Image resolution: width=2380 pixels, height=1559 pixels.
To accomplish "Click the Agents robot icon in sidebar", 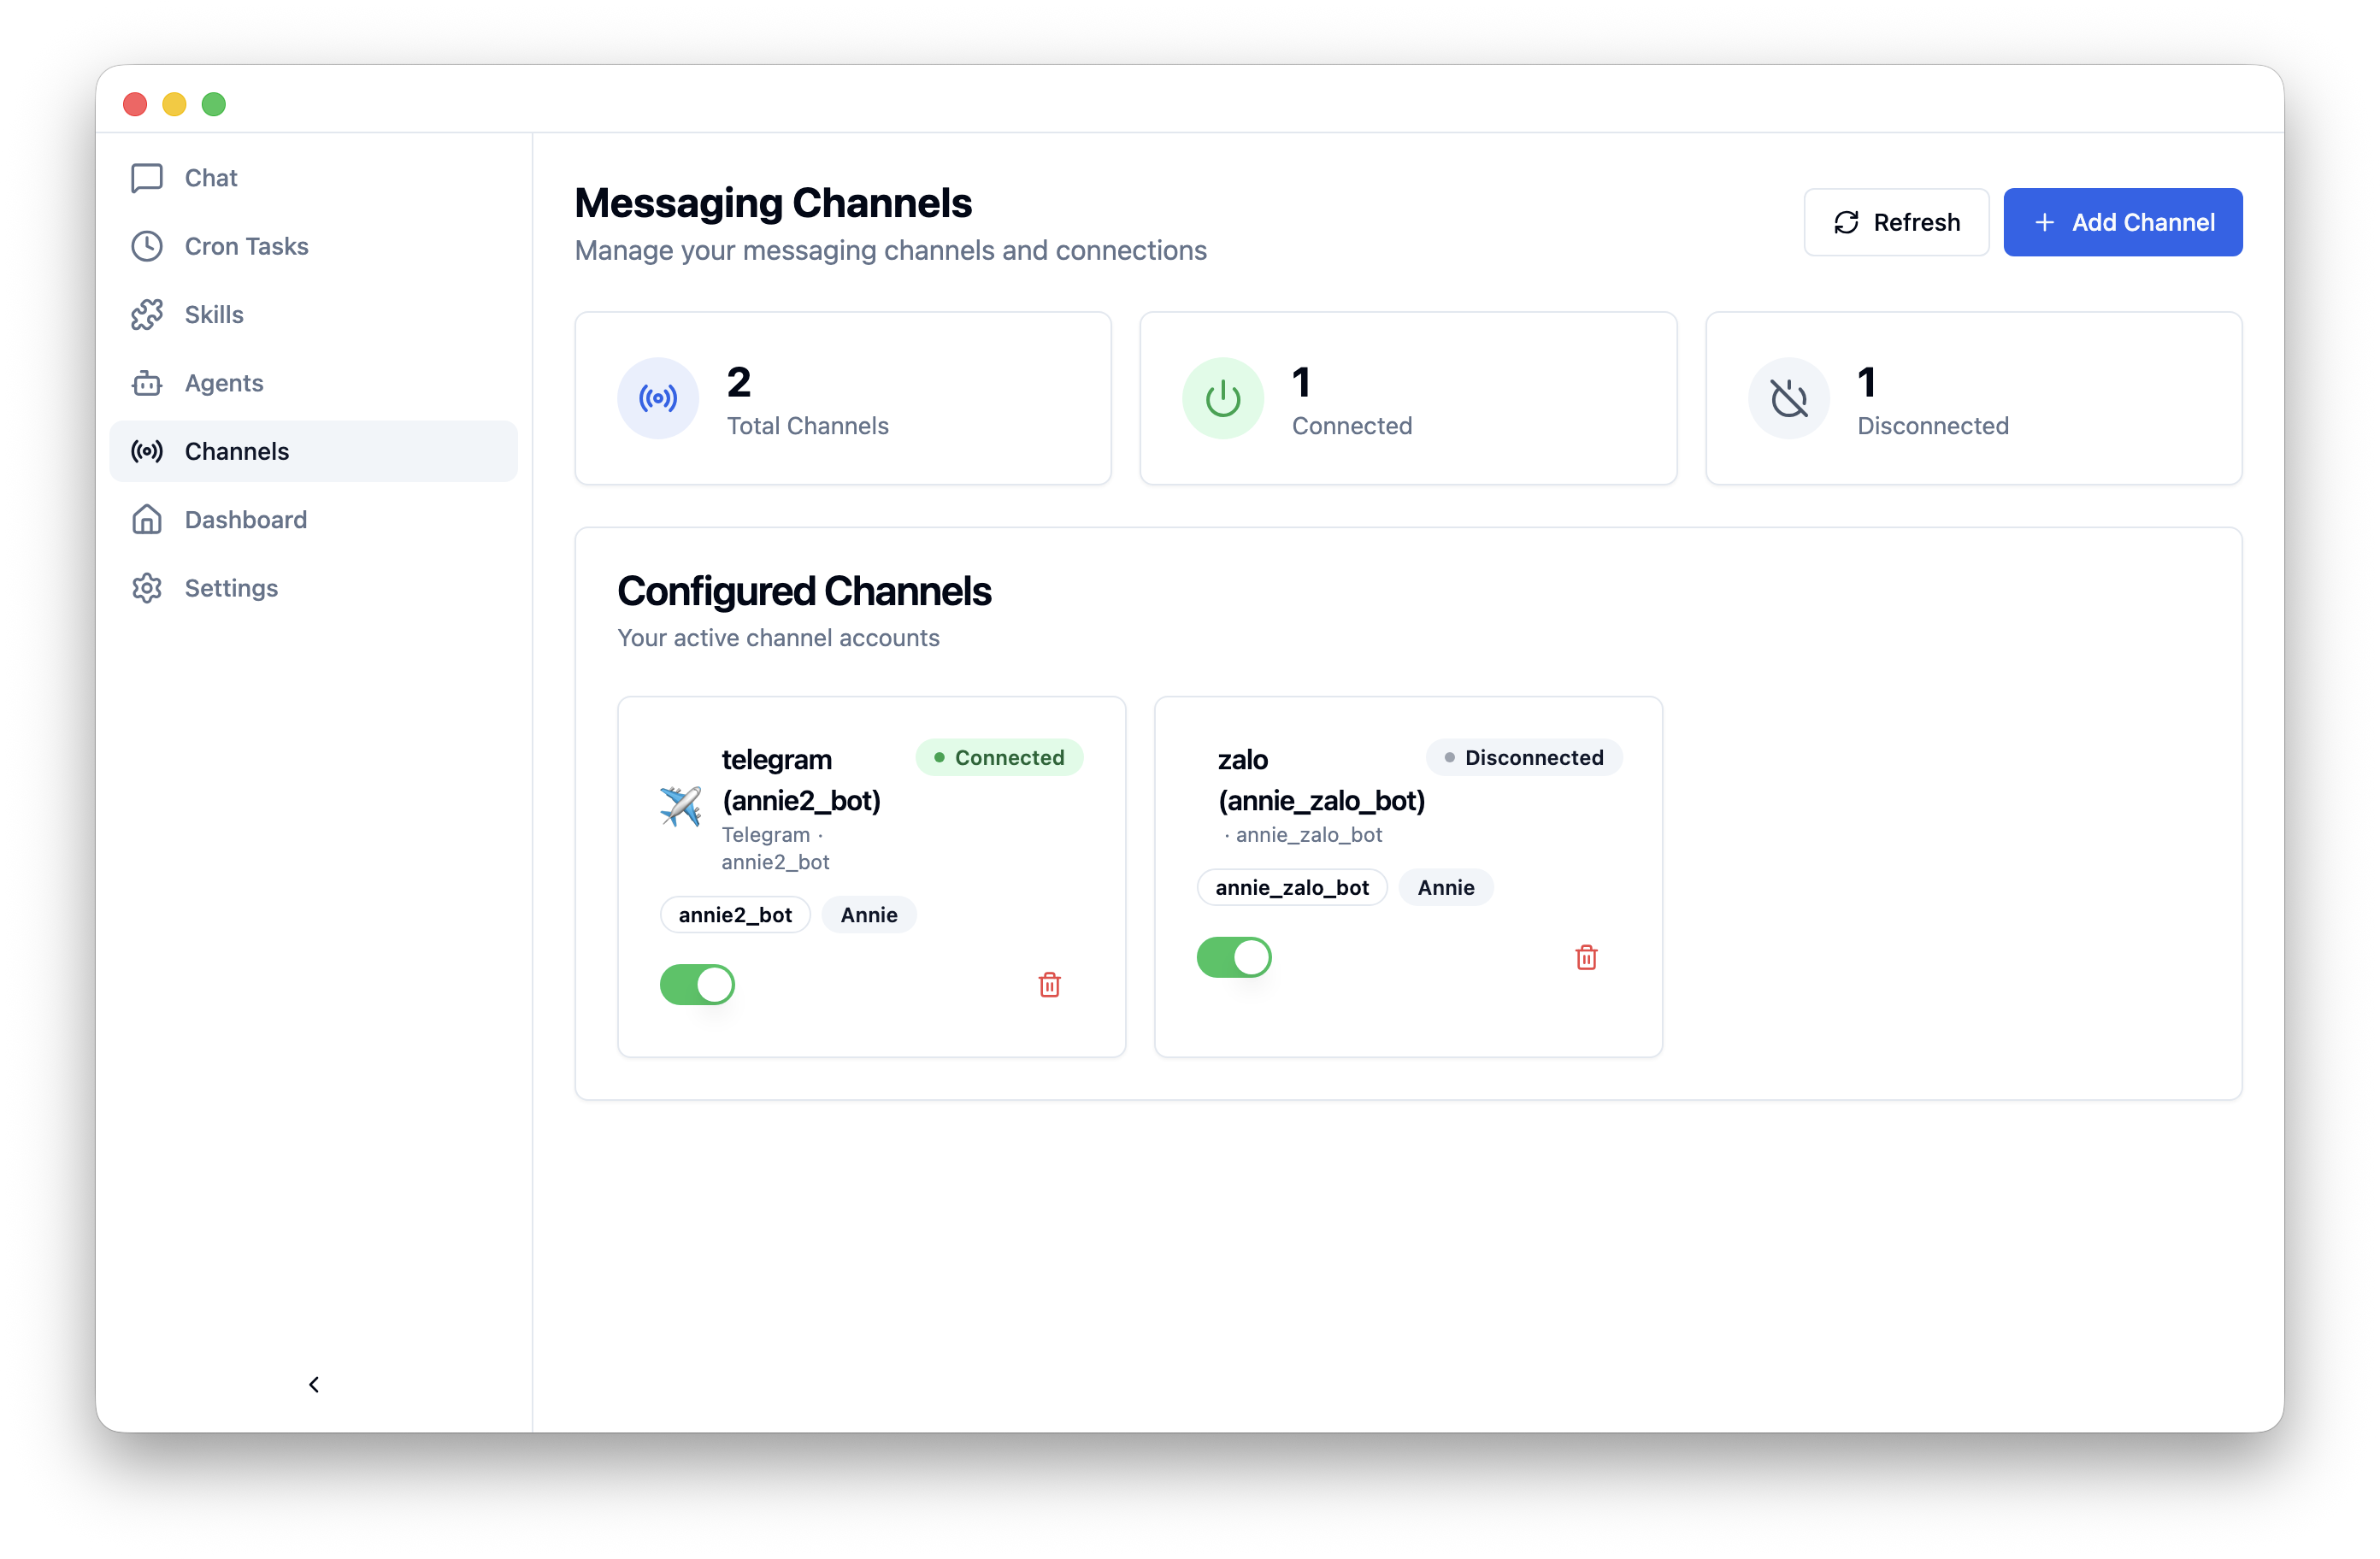I will tap(147, 383).
